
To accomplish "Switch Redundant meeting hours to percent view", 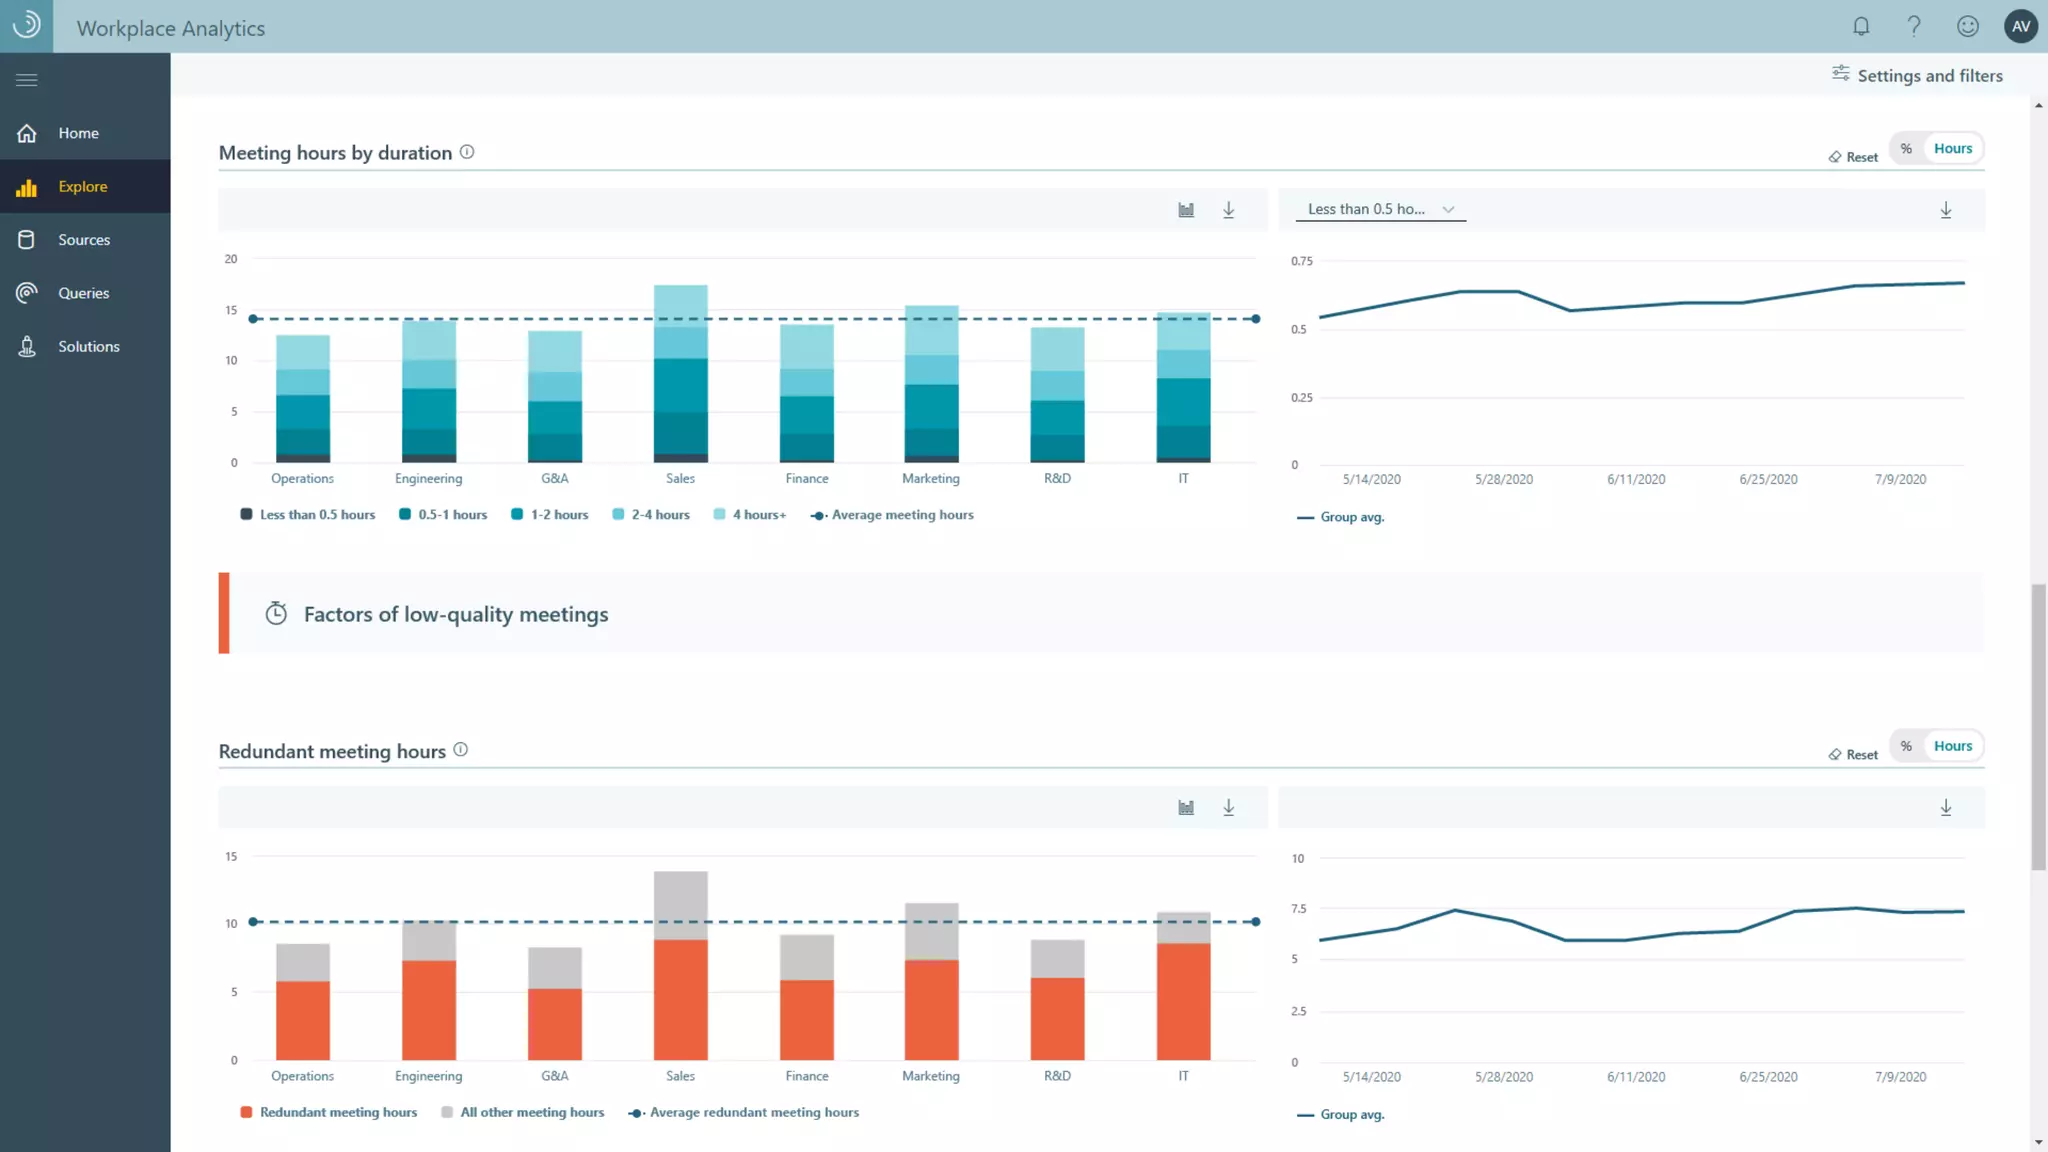I will tap(1906, 746).
